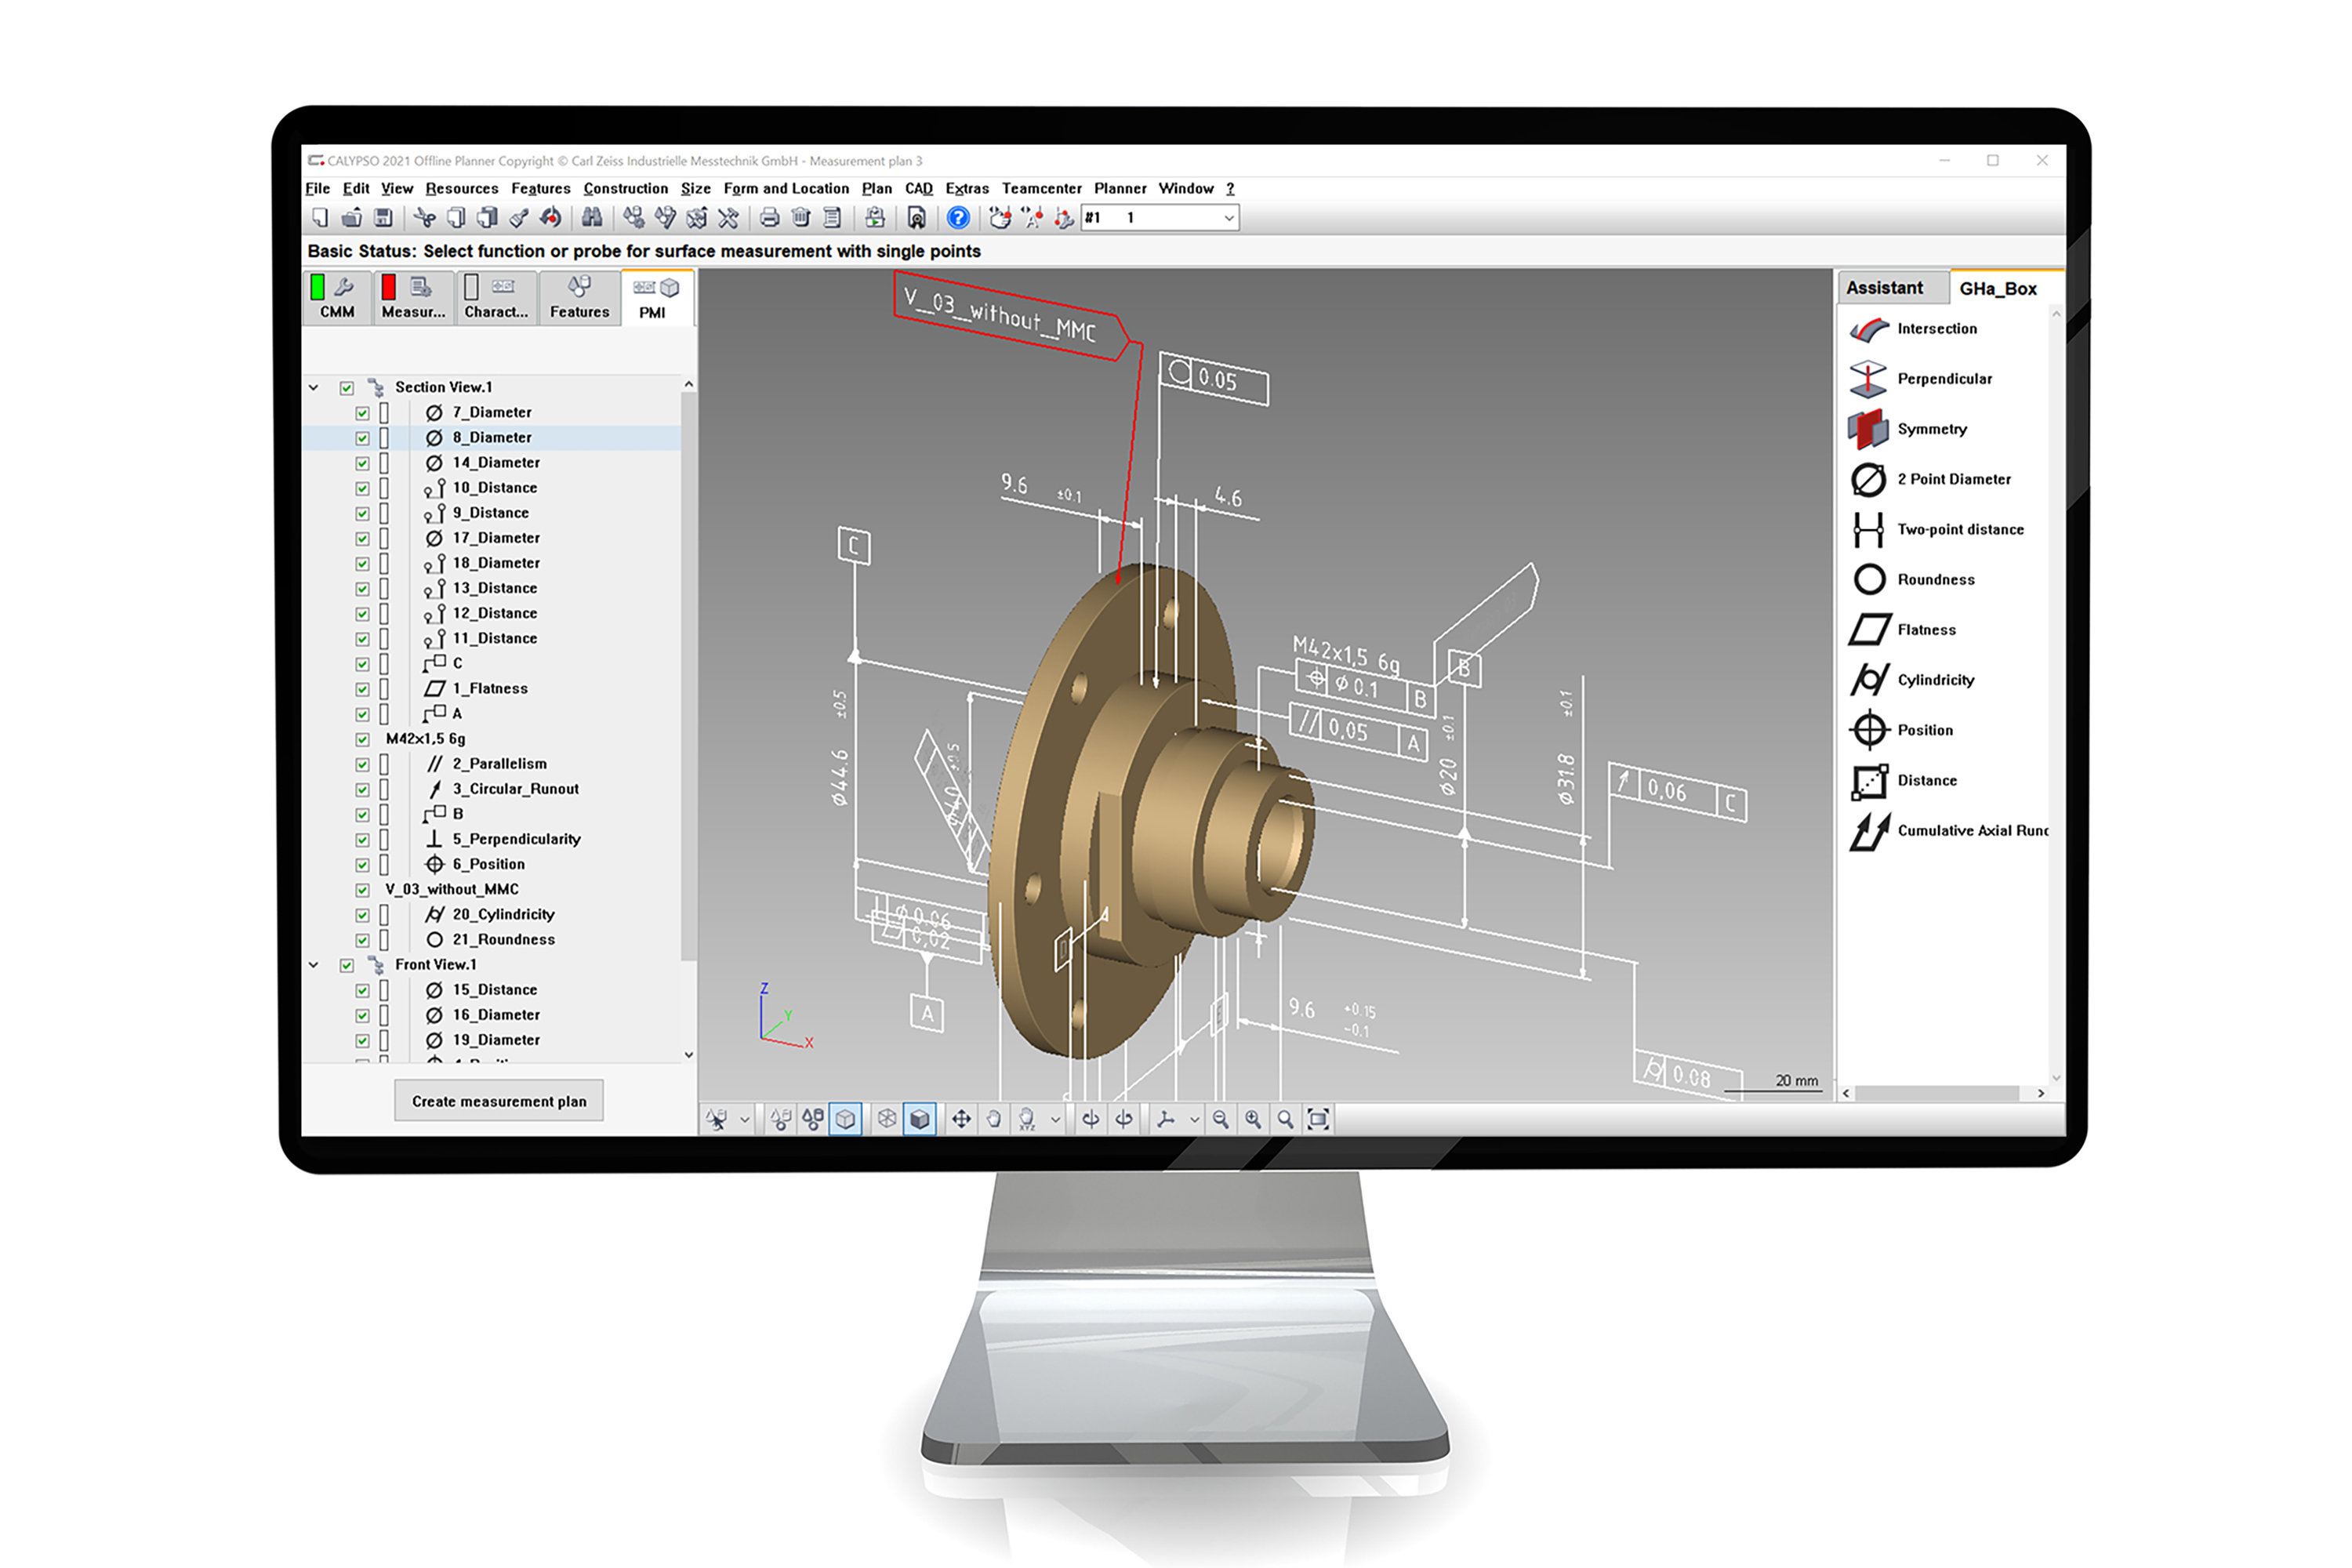Uncheck the 7_Diameter checkbox

pos(362,413)
